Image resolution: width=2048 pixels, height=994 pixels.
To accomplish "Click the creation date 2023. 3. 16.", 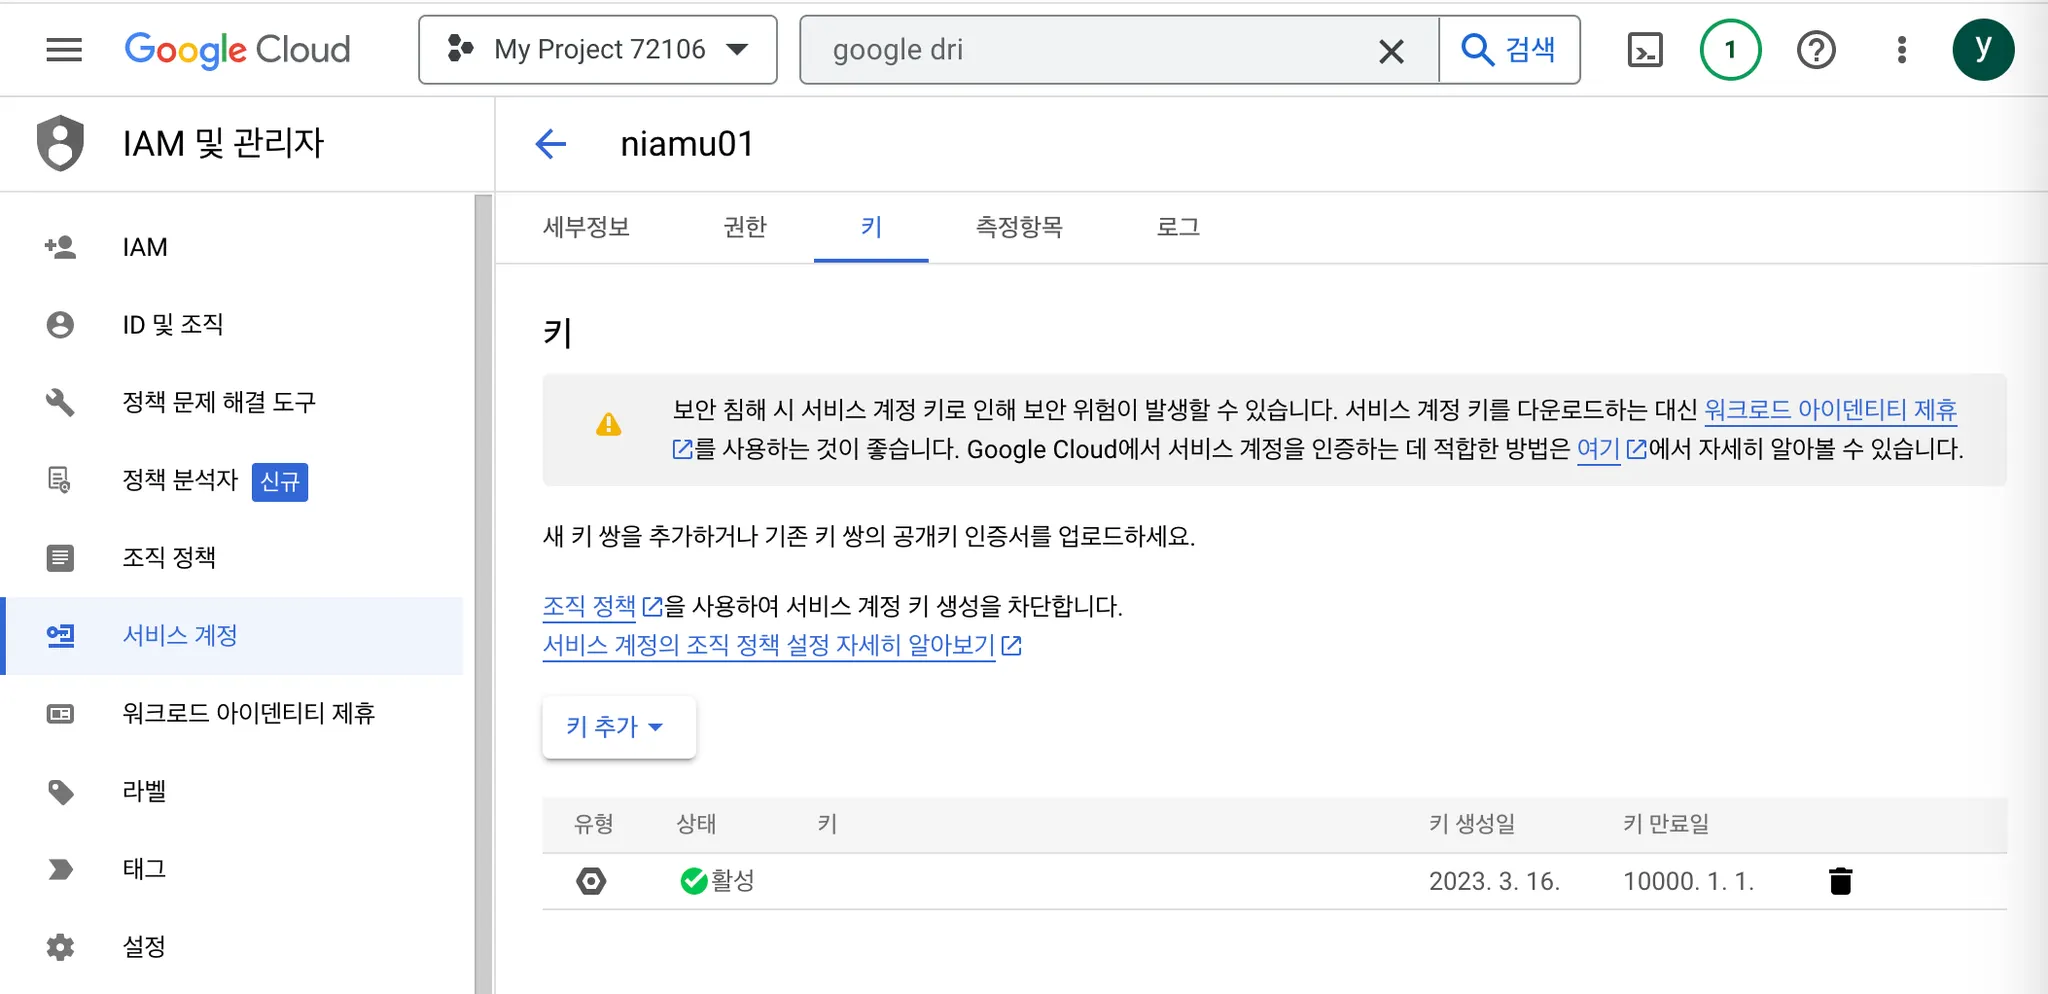I will coord(1494,881).
